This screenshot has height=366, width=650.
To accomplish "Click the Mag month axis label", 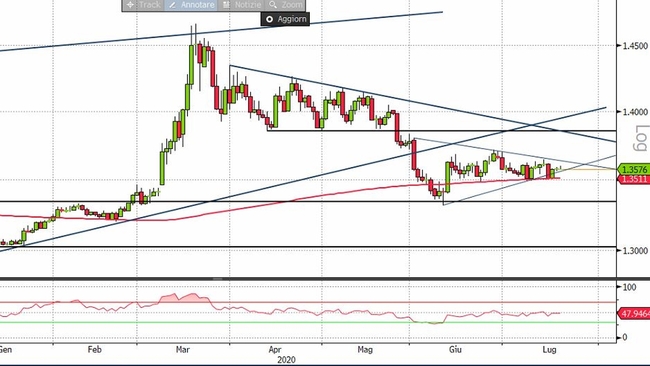I will click(x=365, y=349).
